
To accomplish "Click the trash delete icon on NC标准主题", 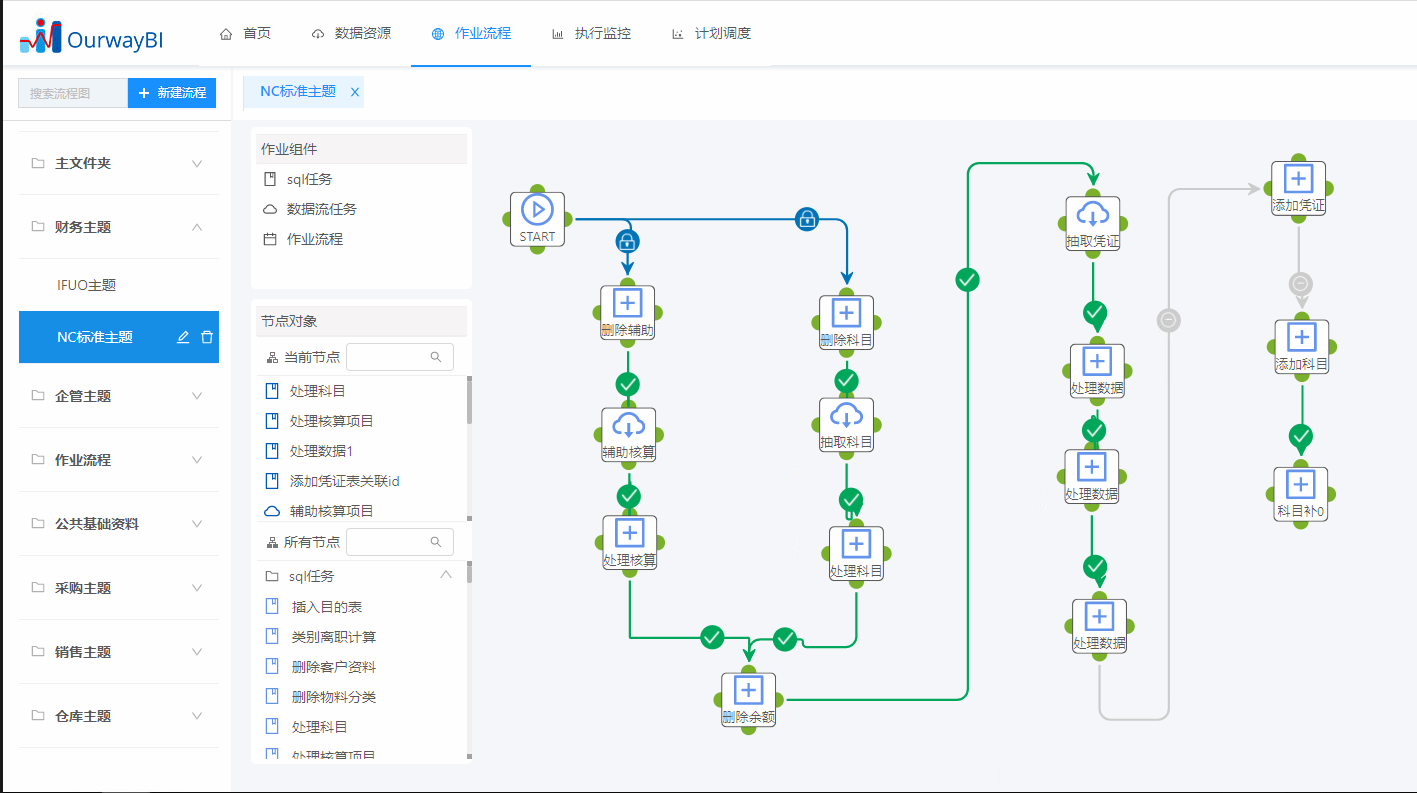I will [207, 337].
